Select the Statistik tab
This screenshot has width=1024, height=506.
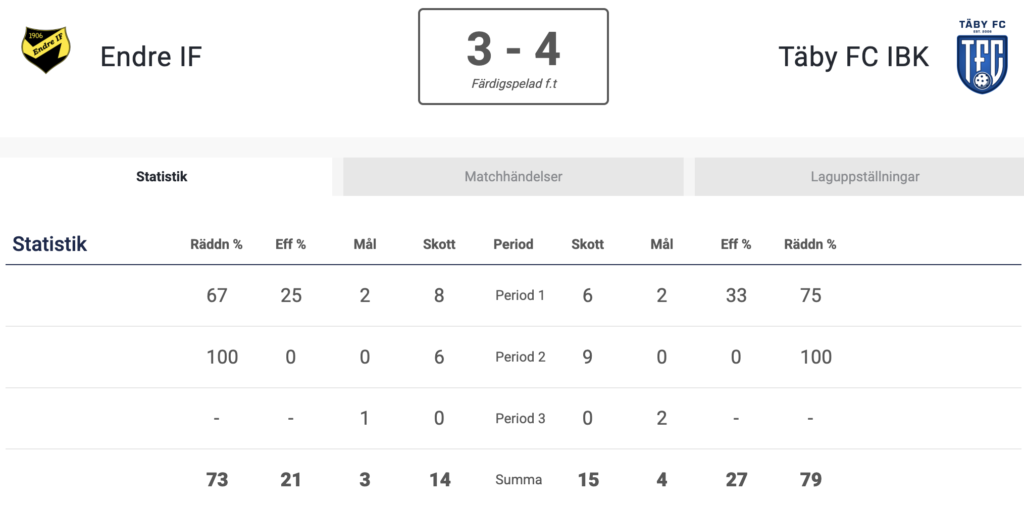pos(162,176)
